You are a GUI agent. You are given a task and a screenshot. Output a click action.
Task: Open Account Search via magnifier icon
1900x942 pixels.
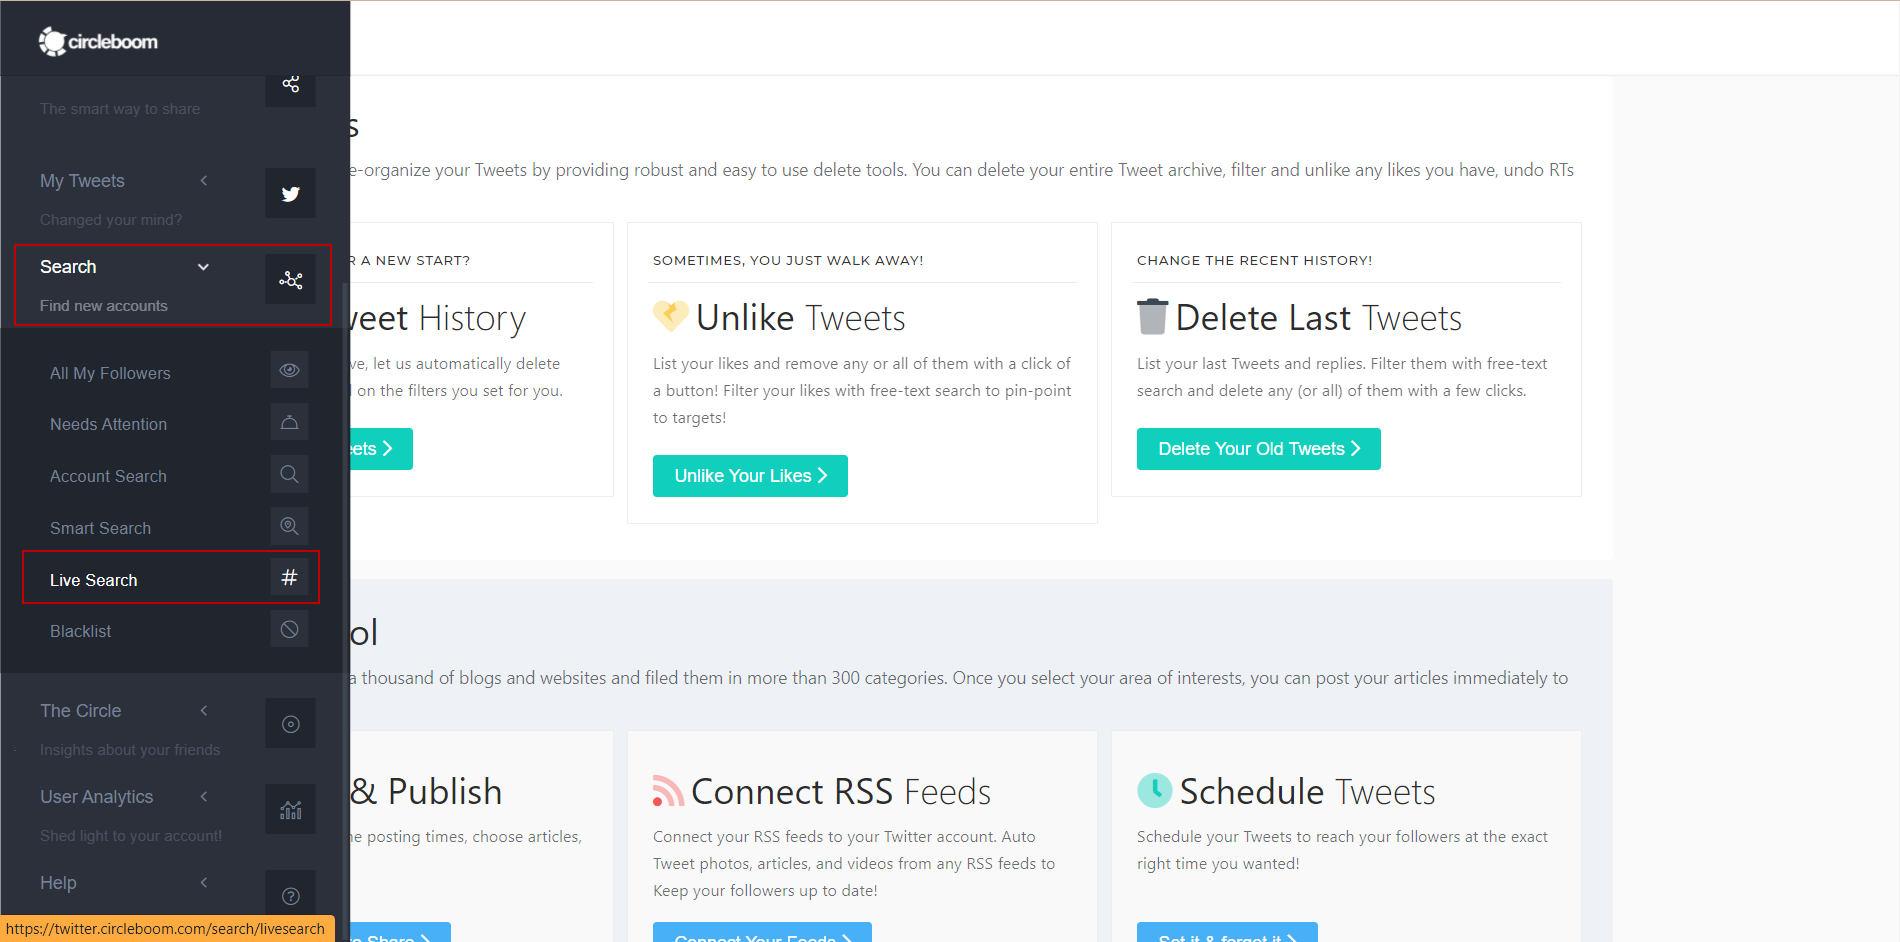click(289, 474)
